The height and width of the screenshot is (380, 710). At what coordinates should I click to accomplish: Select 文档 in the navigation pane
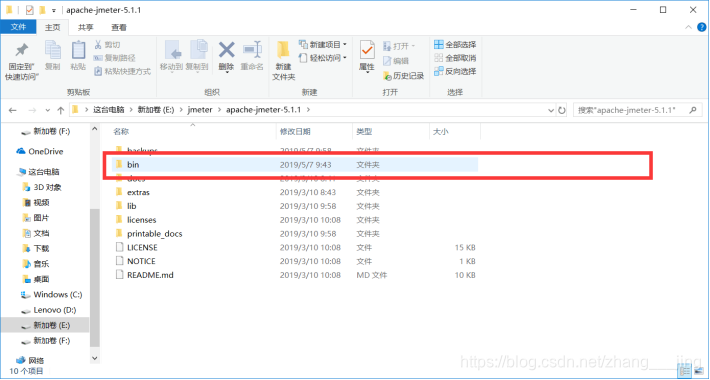(36, 234)
